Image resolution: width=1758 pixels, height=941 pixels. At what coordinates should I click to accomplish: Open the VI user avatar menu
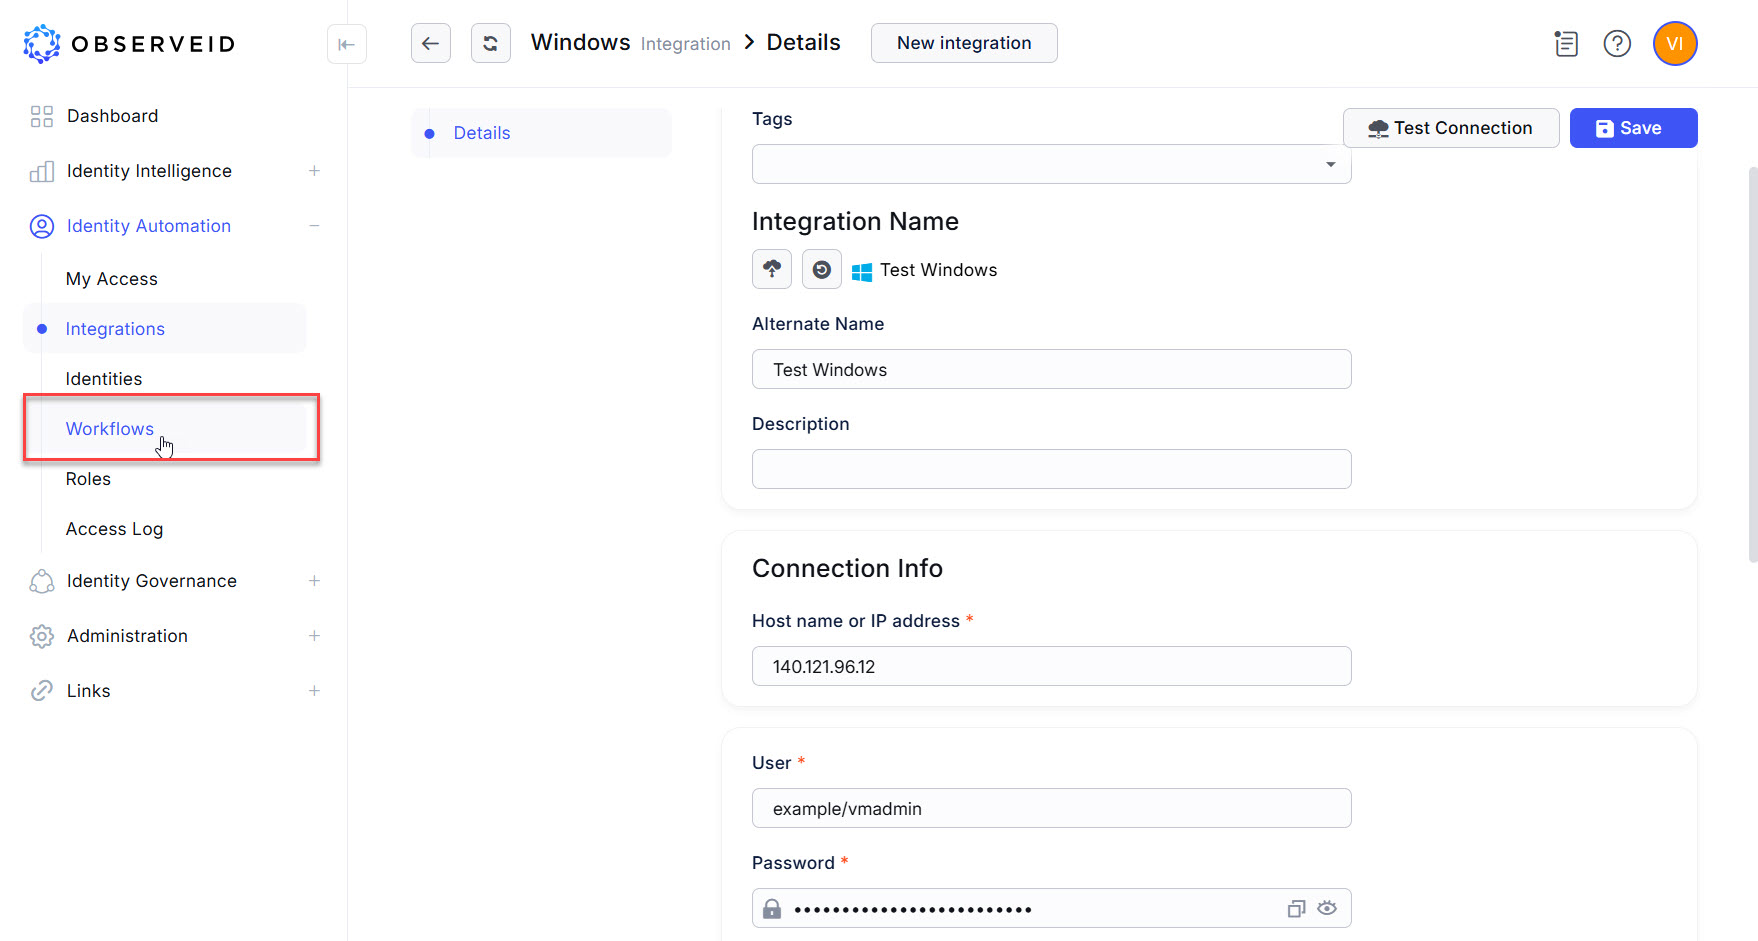1675,43
